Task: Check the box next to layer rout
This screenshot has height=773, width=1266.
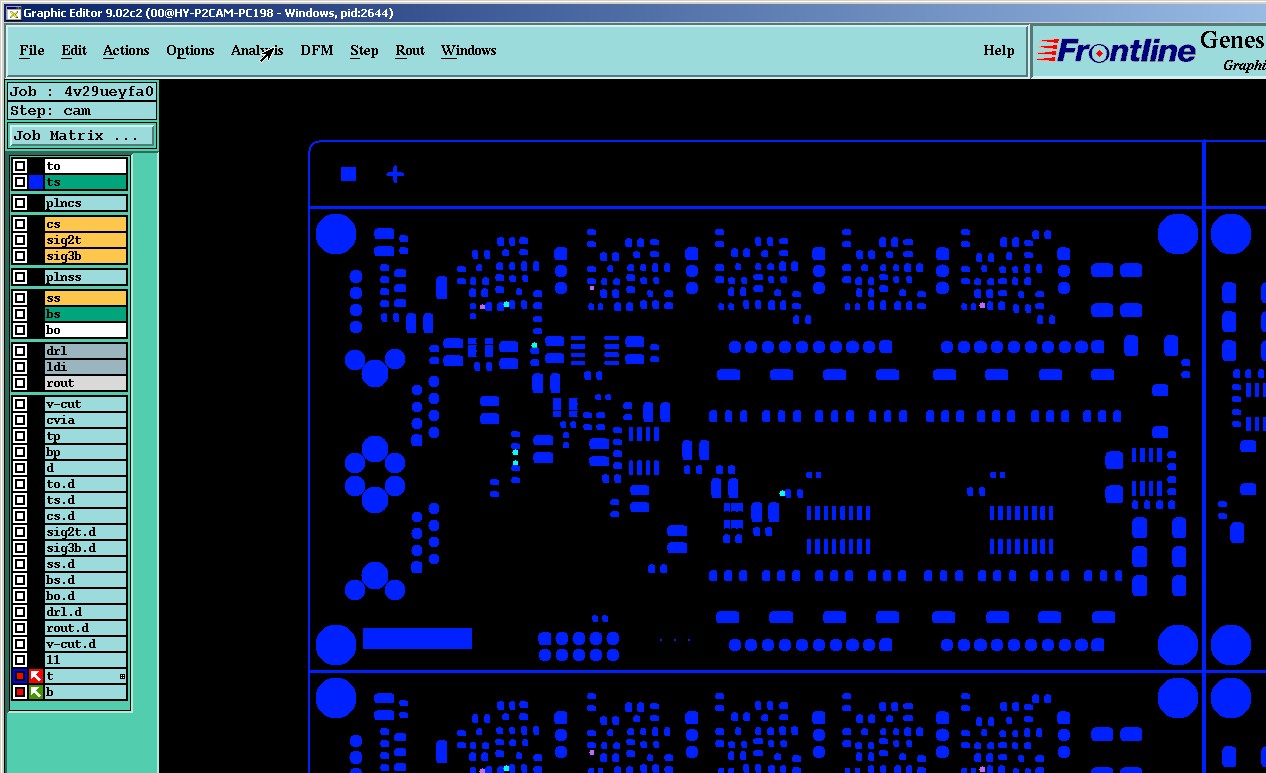Action: coord(20,383)
